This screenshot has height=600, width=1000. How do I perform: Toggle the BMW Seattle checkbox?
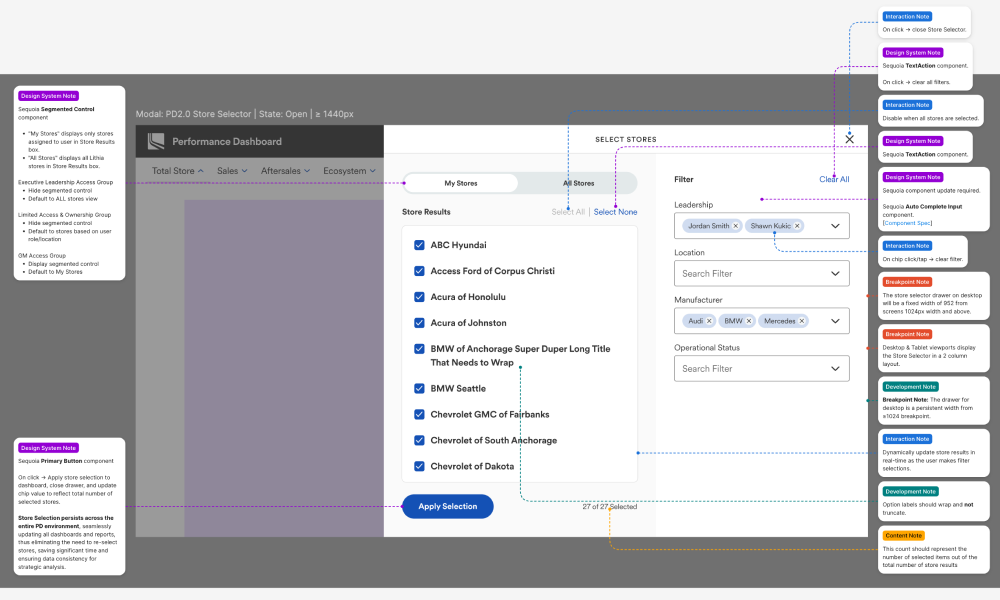tap(419, 388)
